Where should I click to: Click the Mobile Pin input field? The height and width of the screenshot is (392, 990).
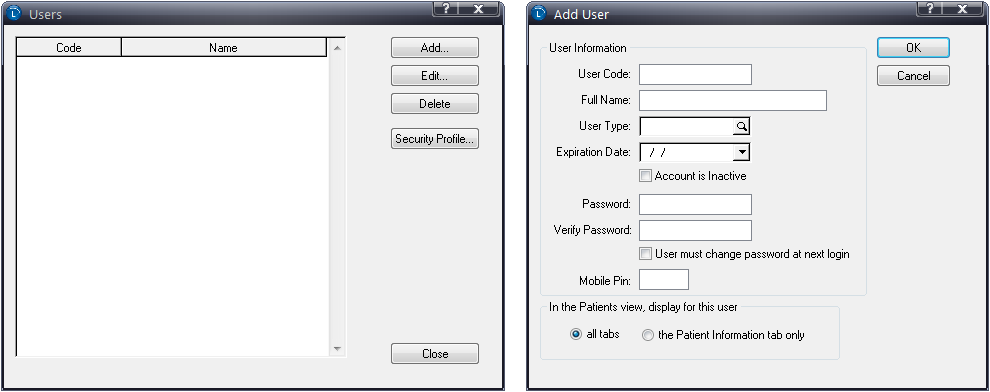tap(664, 280)
